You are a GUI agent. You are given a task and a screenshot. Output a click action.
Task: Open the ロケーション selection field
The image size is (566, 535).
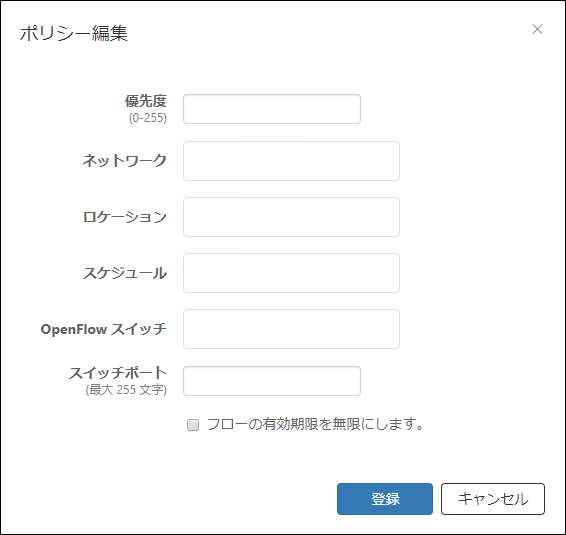click(x=291, y=217)
